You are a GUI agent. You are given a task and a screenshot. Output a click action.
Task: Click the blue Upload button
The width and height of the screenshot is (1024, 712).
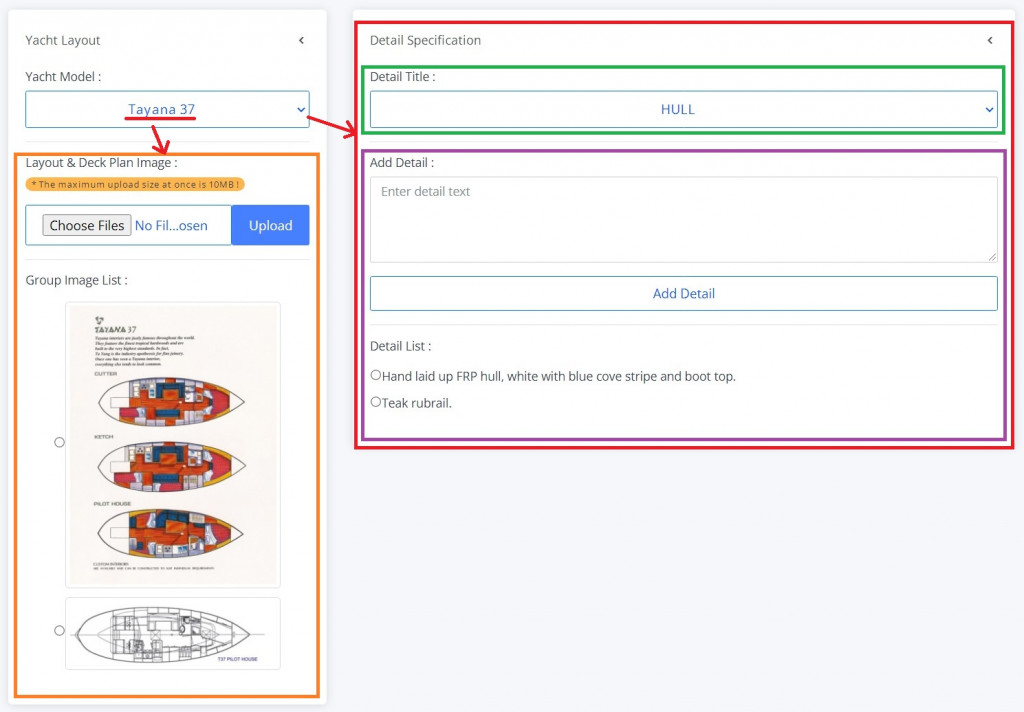click(270, 225)
